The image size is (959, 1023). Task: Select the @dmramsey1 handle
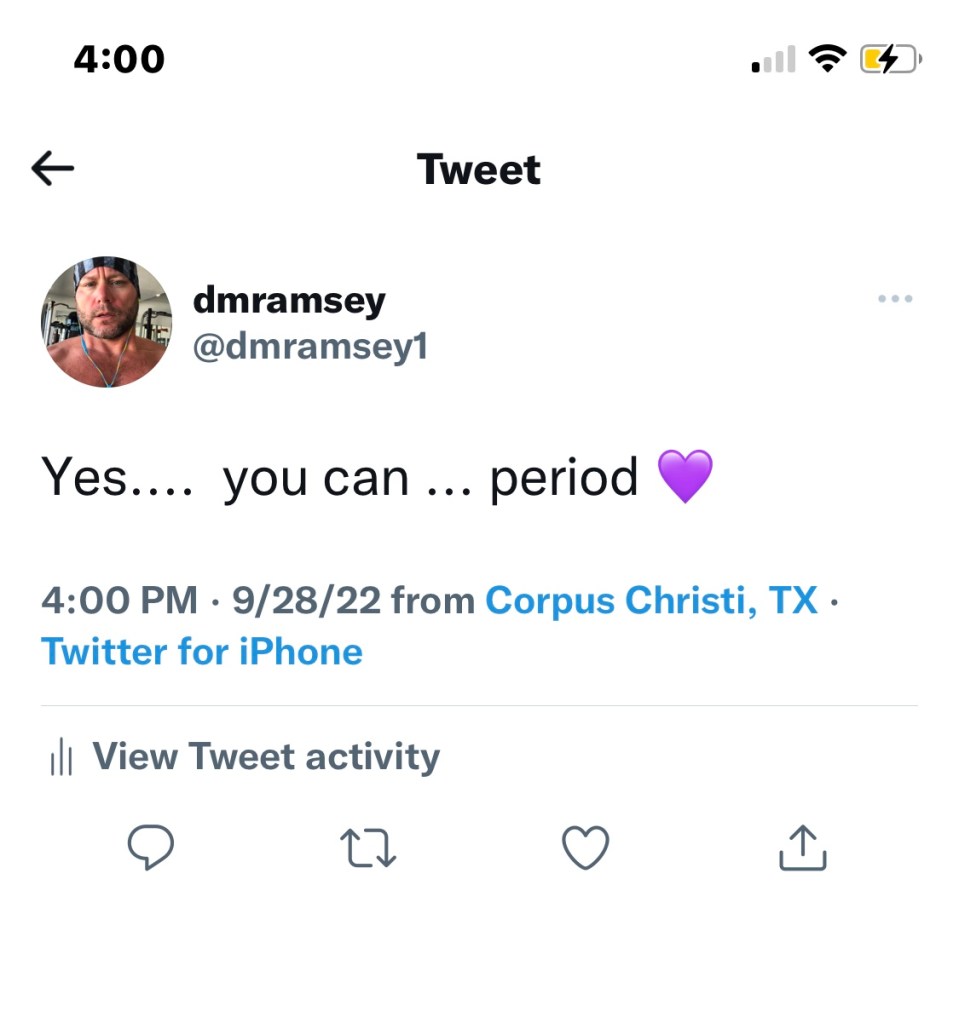[309, 347]
